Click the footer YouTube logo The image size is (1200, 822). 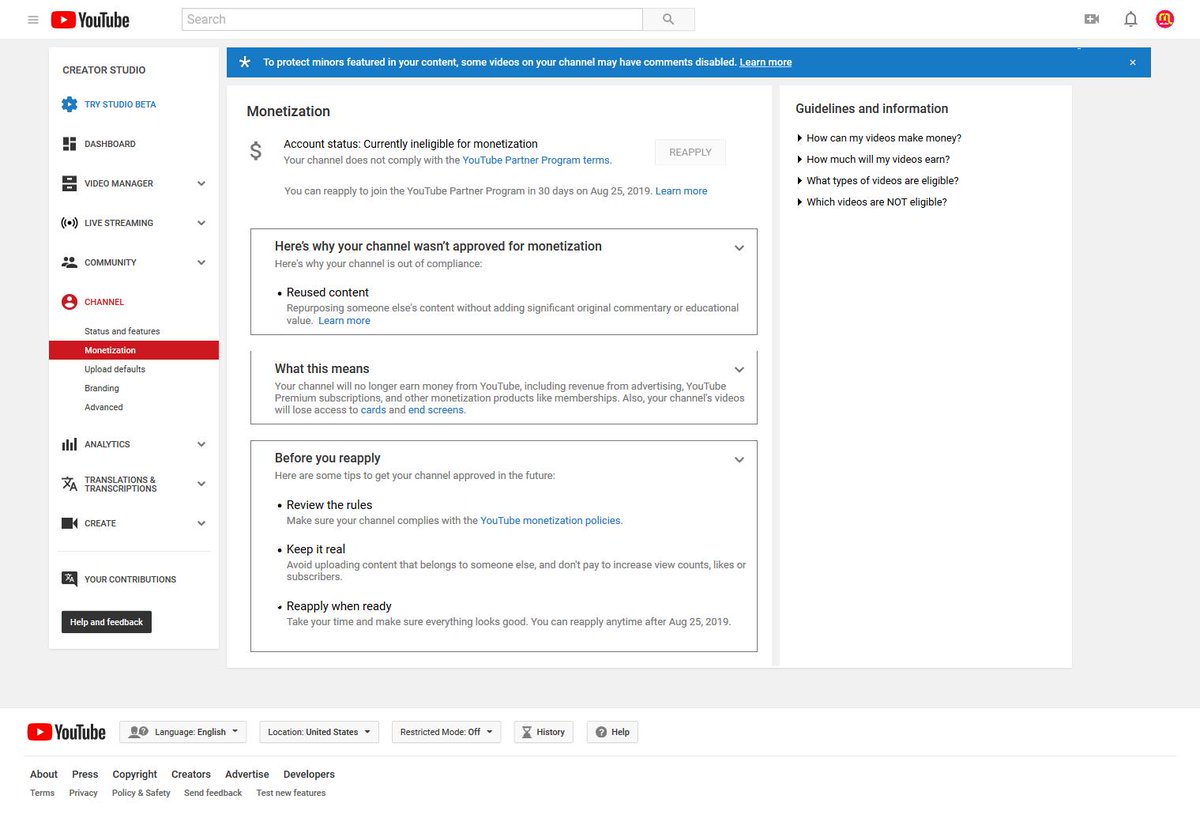(x=66, y=732)
